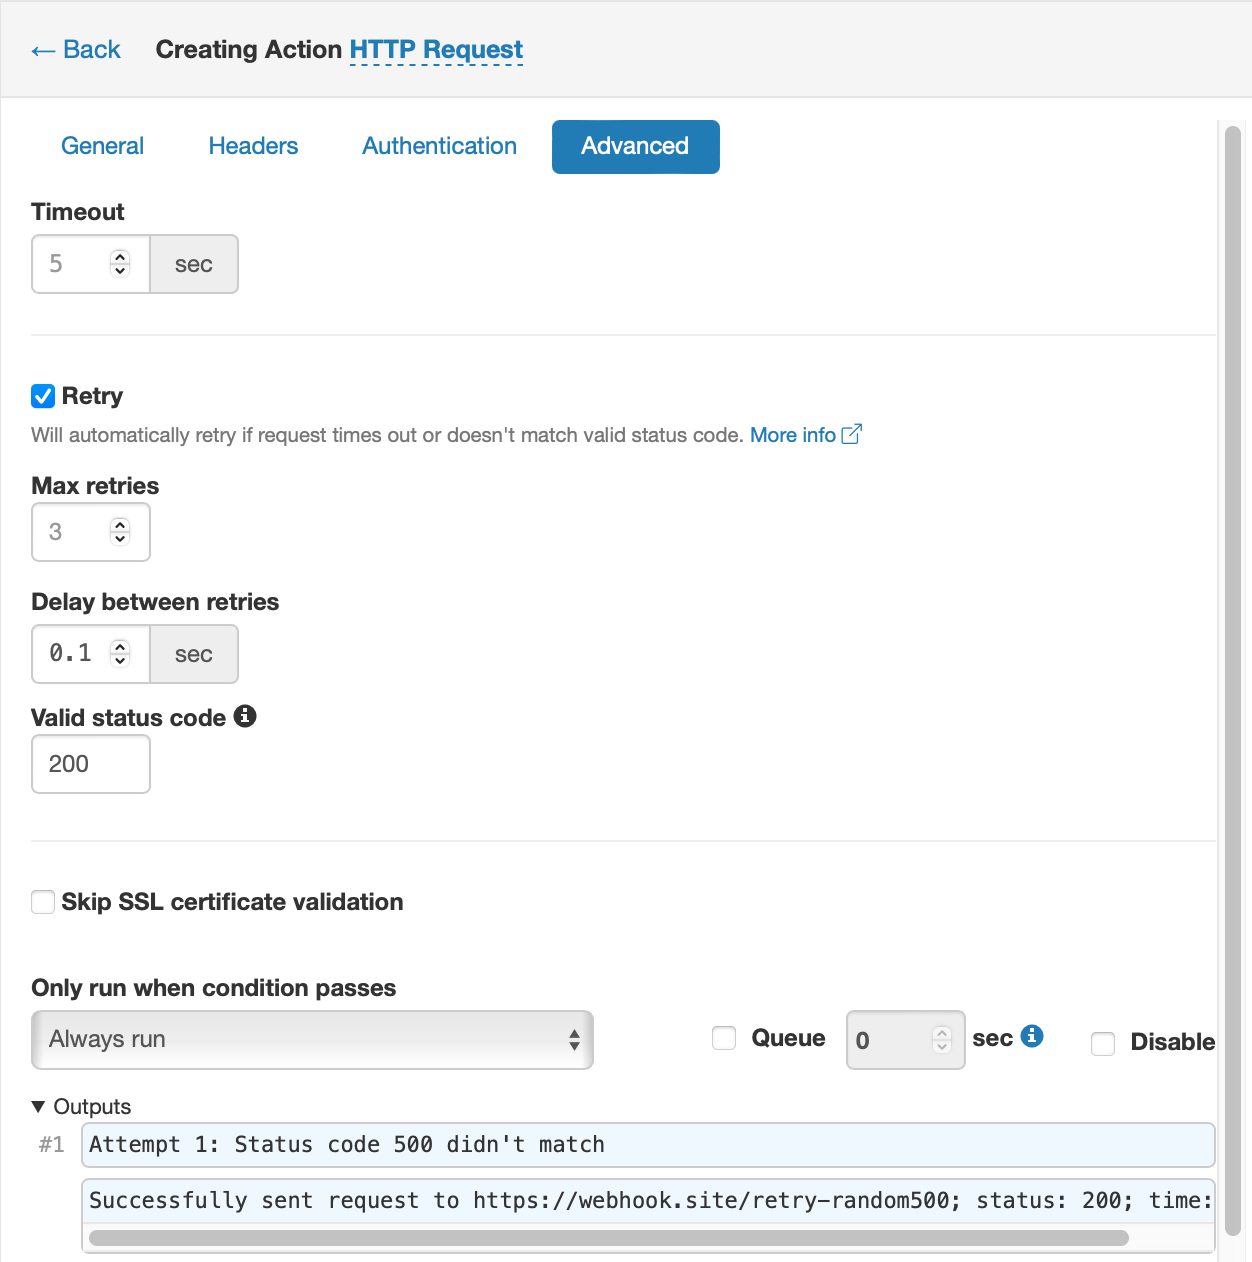Click the output horizontal scrollbar
Viewport: 1252px width, 1262px height.
click(x=609, y=1238)
